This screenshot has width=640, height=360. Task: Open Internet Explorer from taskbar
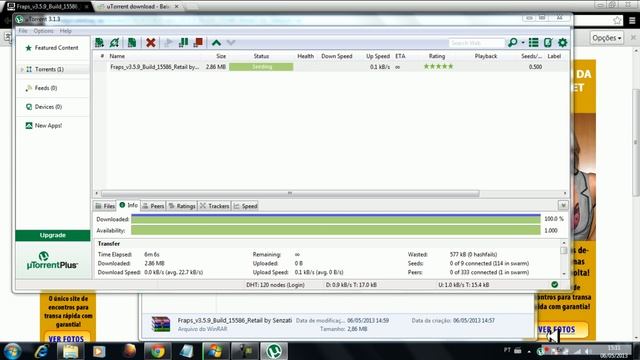pos(41,351)
